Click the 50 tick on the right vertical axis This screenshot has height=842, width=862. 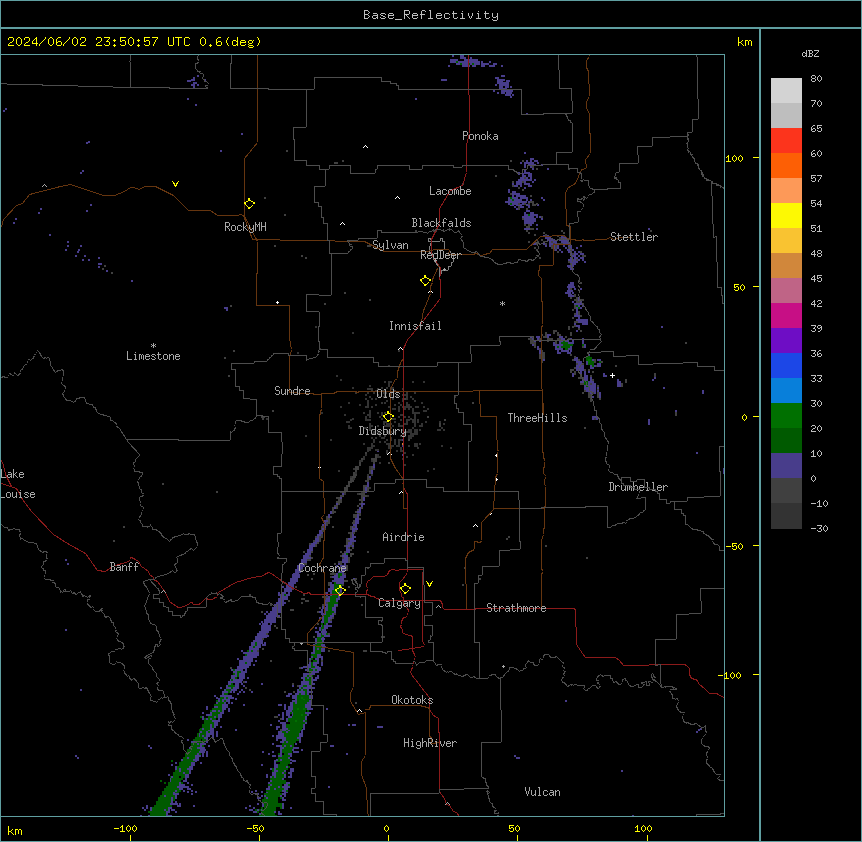click(x=739, y=287)
